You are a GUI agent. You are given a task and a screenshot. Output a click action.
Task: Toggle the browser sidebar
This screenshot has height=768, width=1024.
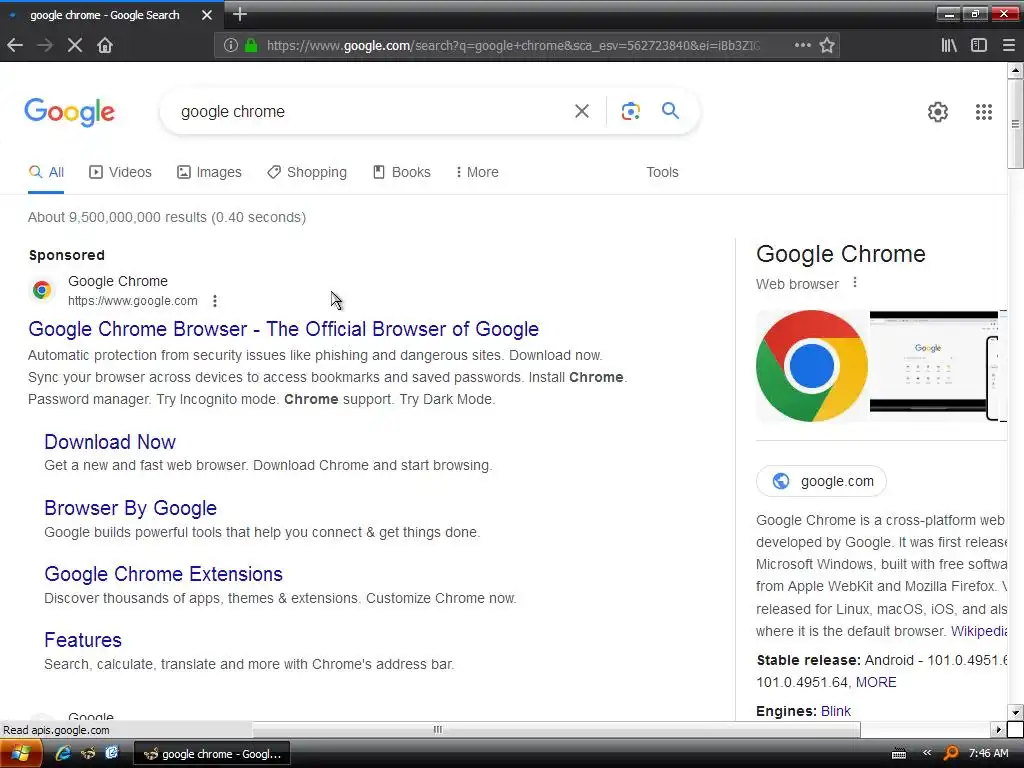(978, 45)
